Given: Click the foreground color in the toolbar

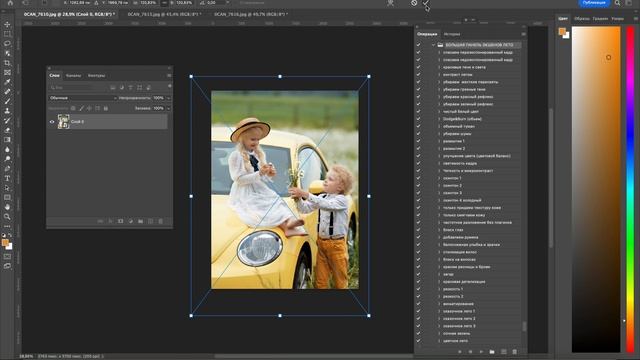Looking at the screenshot, I should tap(5, 243).
